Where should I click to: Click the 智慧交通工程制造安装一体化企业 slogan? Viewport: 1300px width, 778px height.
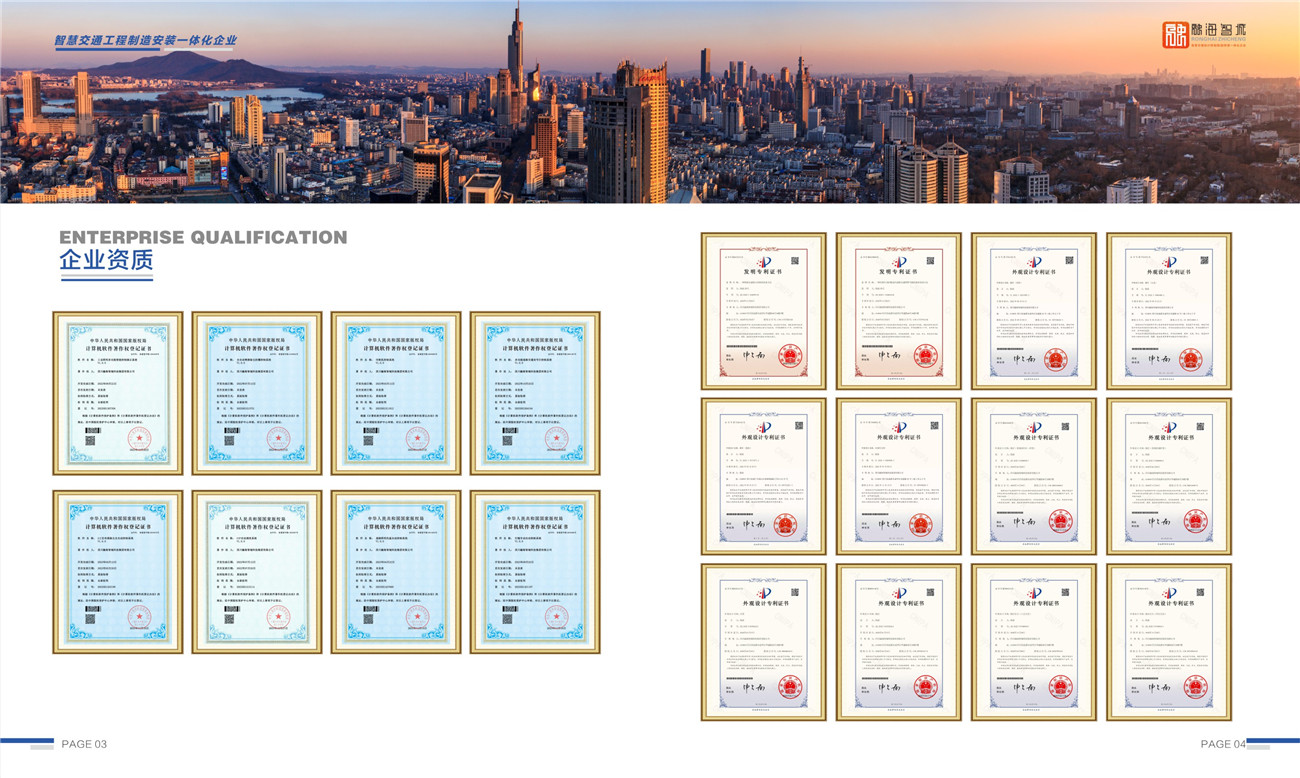pyautogui.click(x=146, y=41)
